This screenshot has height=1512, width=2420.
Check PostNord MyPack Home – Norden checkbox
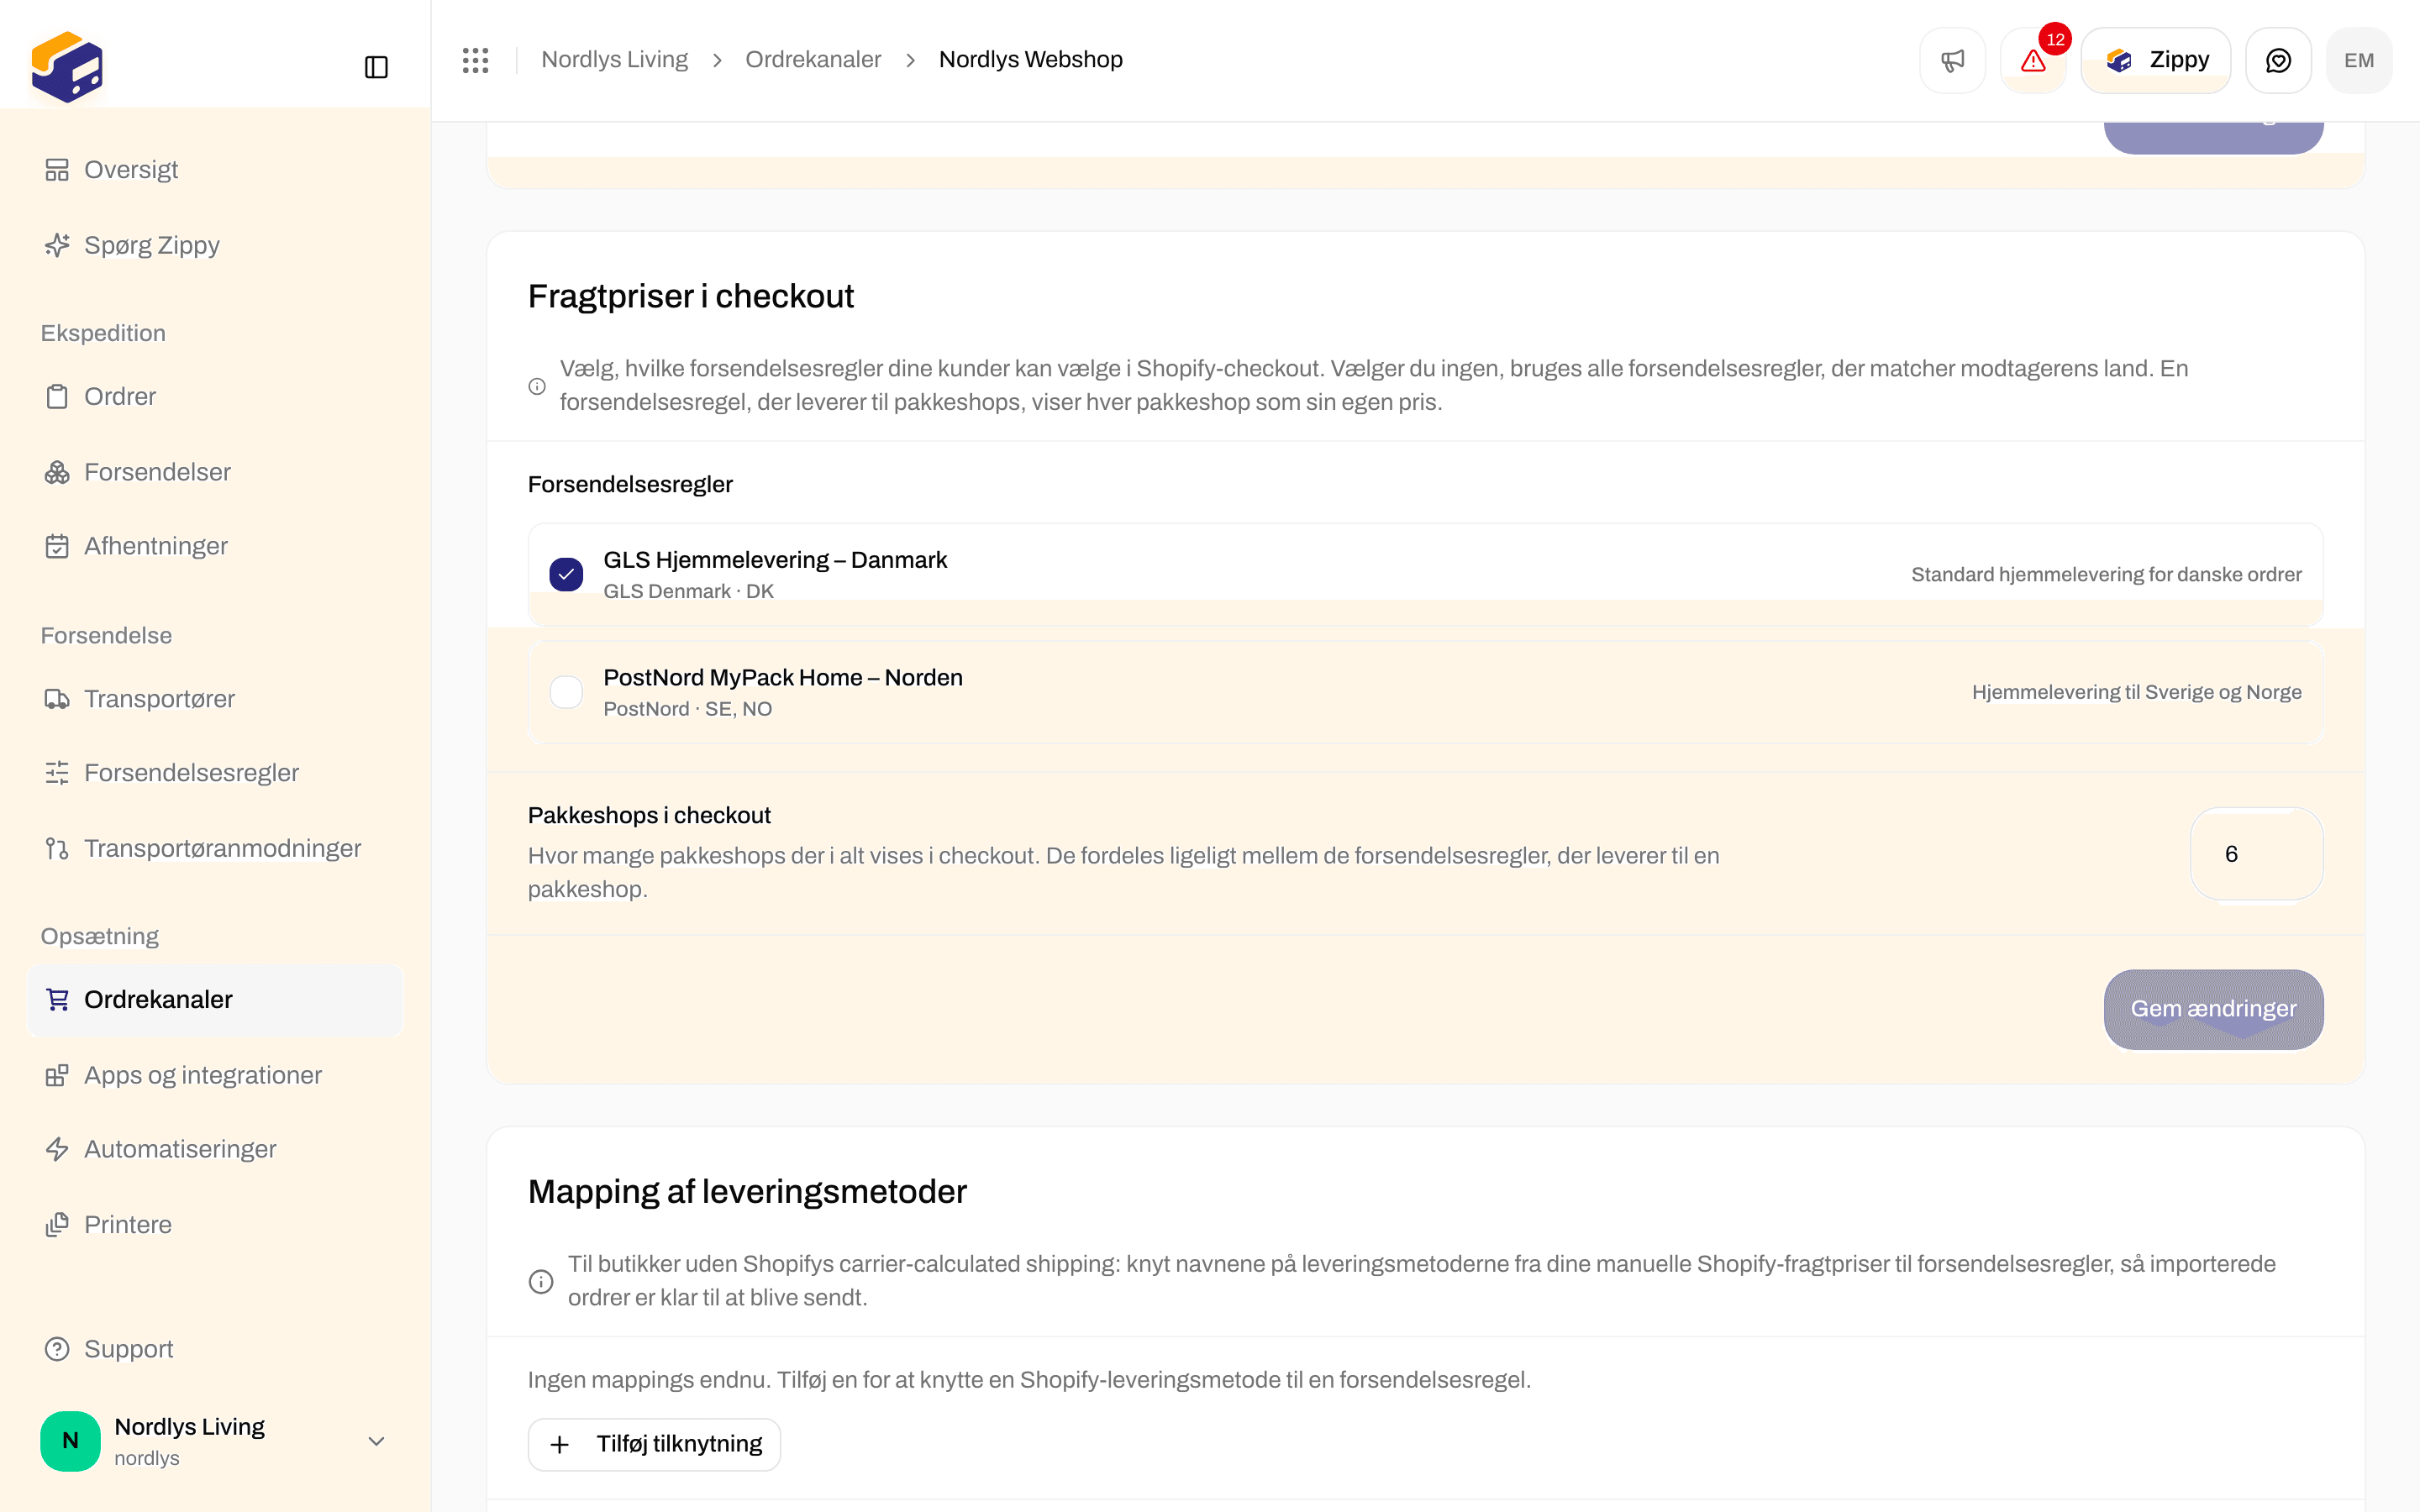click(x=566, y=692)
